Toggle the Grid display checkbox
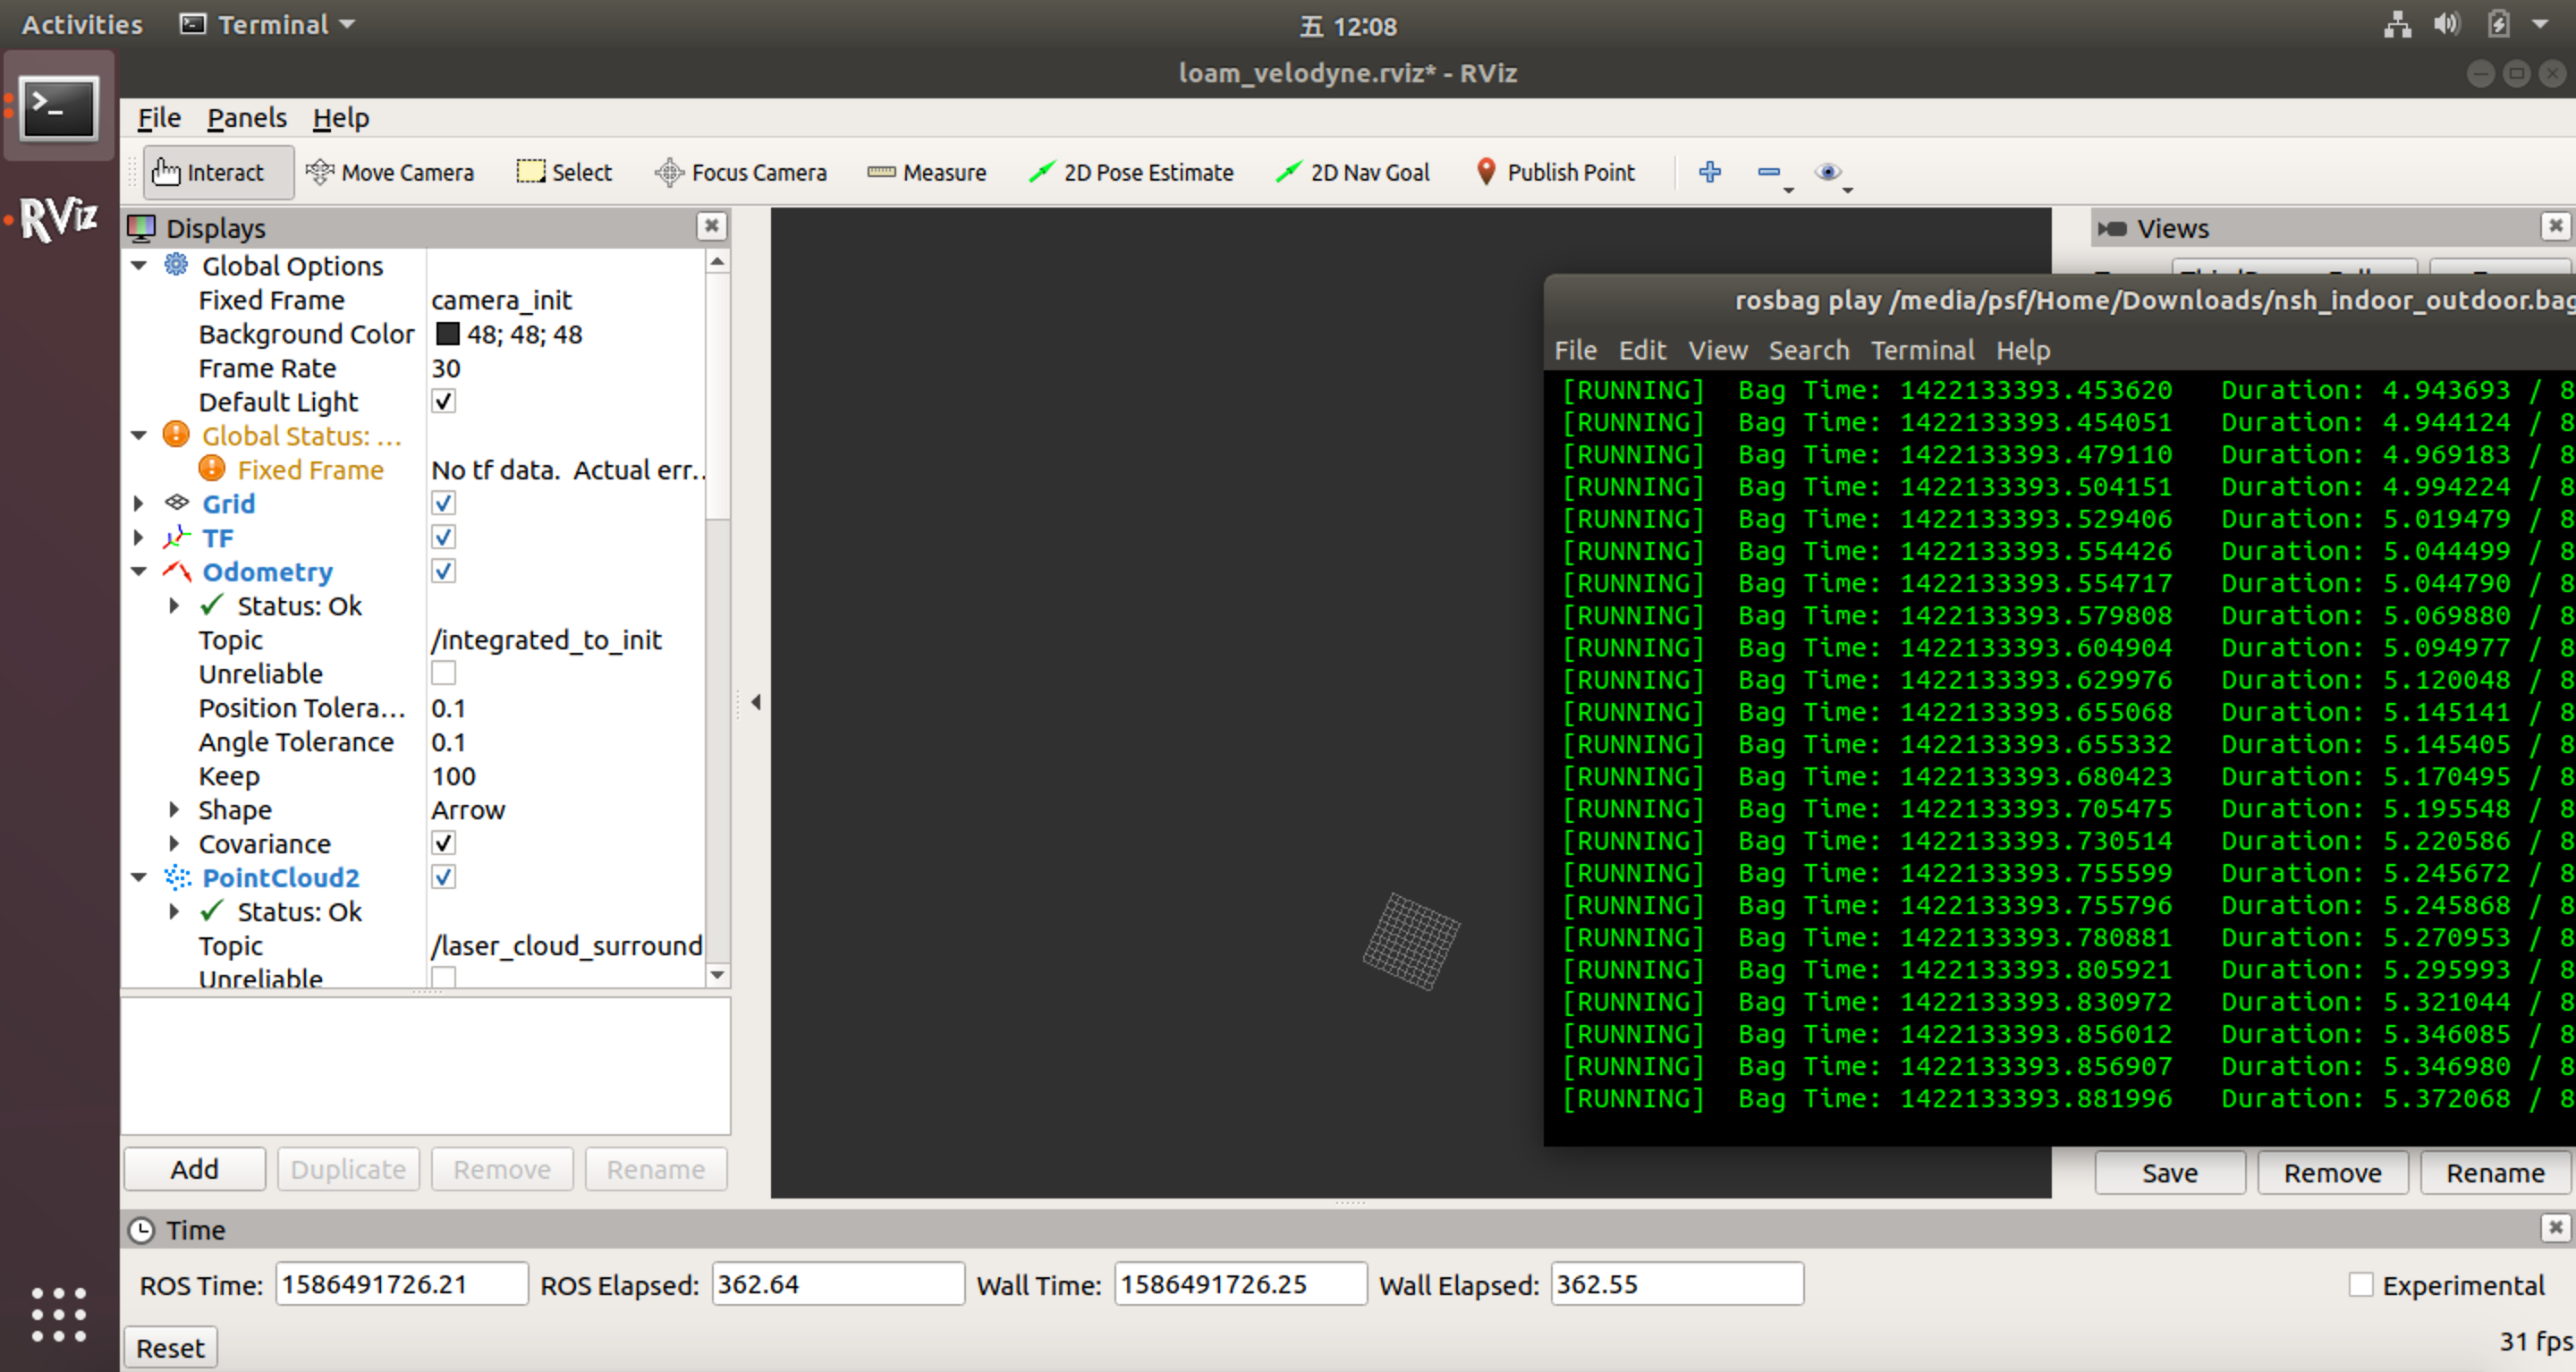Viewport: 2576px width, 1372px height. [x=443, y=503]
